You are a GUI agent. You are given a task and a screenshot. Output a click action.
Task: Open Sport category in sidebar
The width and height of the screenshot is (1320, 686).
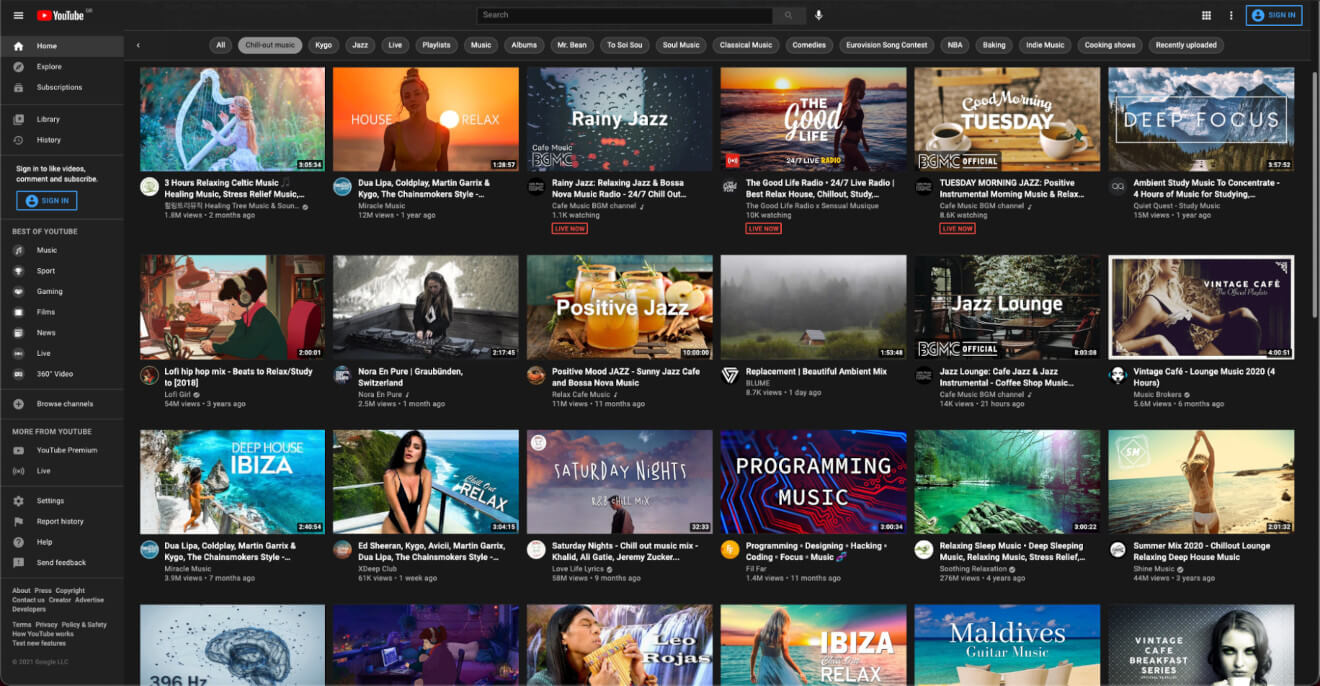(62, 271)
